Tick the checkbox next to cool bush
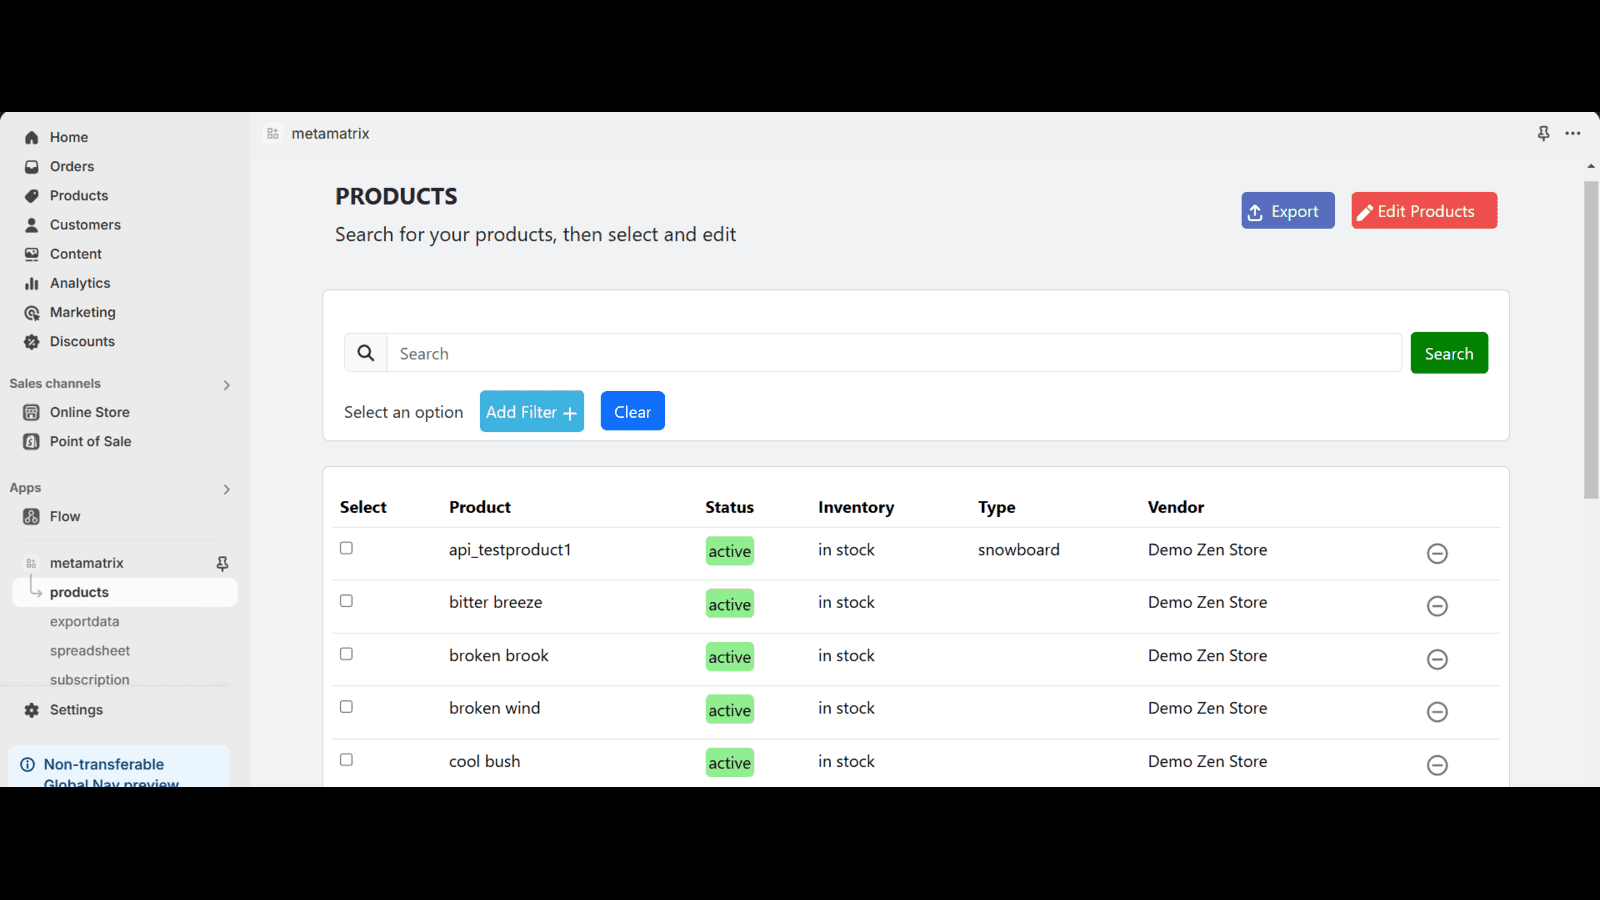Screen dimensions: 1600x900 tap(346, 760)
